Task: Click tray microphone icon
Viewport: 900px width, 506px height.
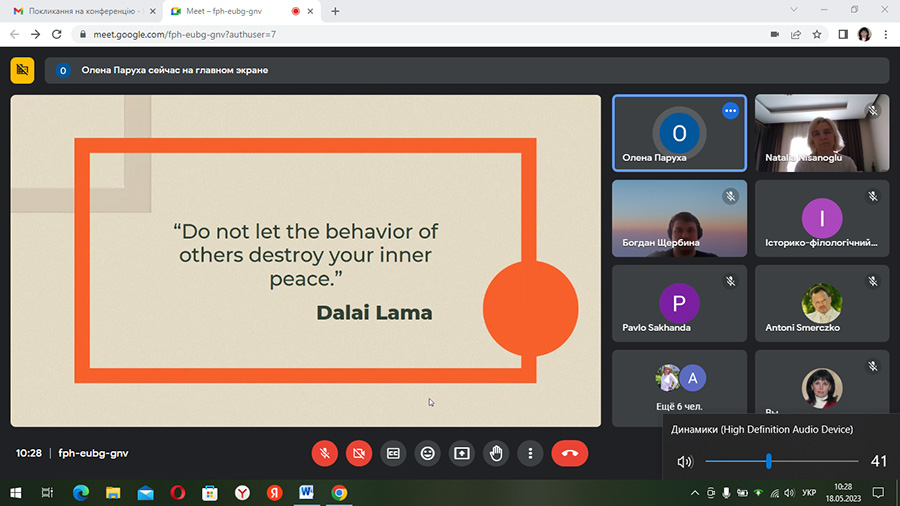Action: (726, 493)
